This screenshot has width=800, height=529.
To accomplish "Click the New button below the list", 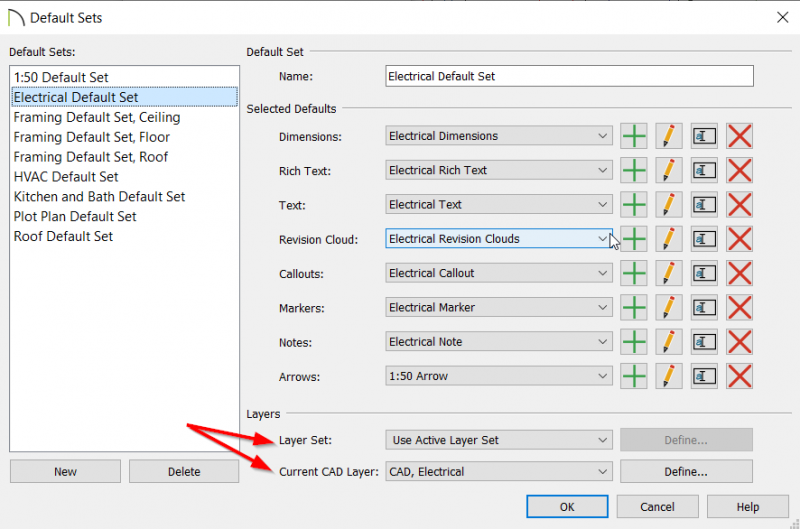I will tap(65, 471).
